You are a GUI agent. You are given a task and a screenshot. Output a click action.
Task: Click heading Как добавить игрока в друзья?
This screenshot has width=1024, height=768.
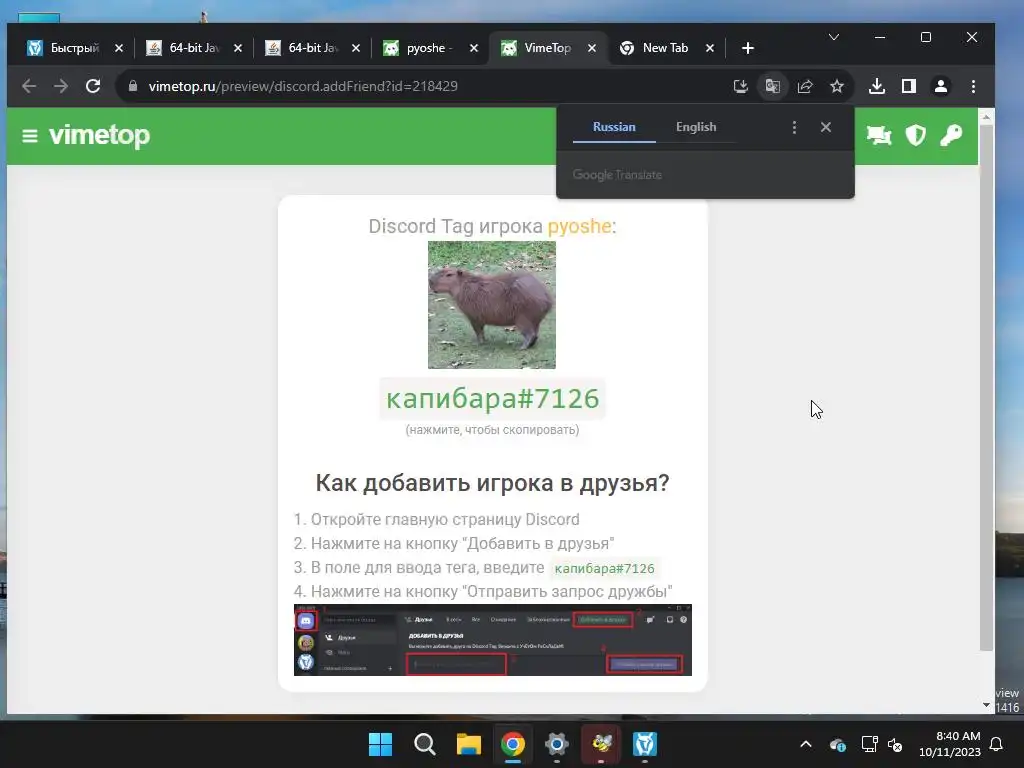click(x=492, y=483)
